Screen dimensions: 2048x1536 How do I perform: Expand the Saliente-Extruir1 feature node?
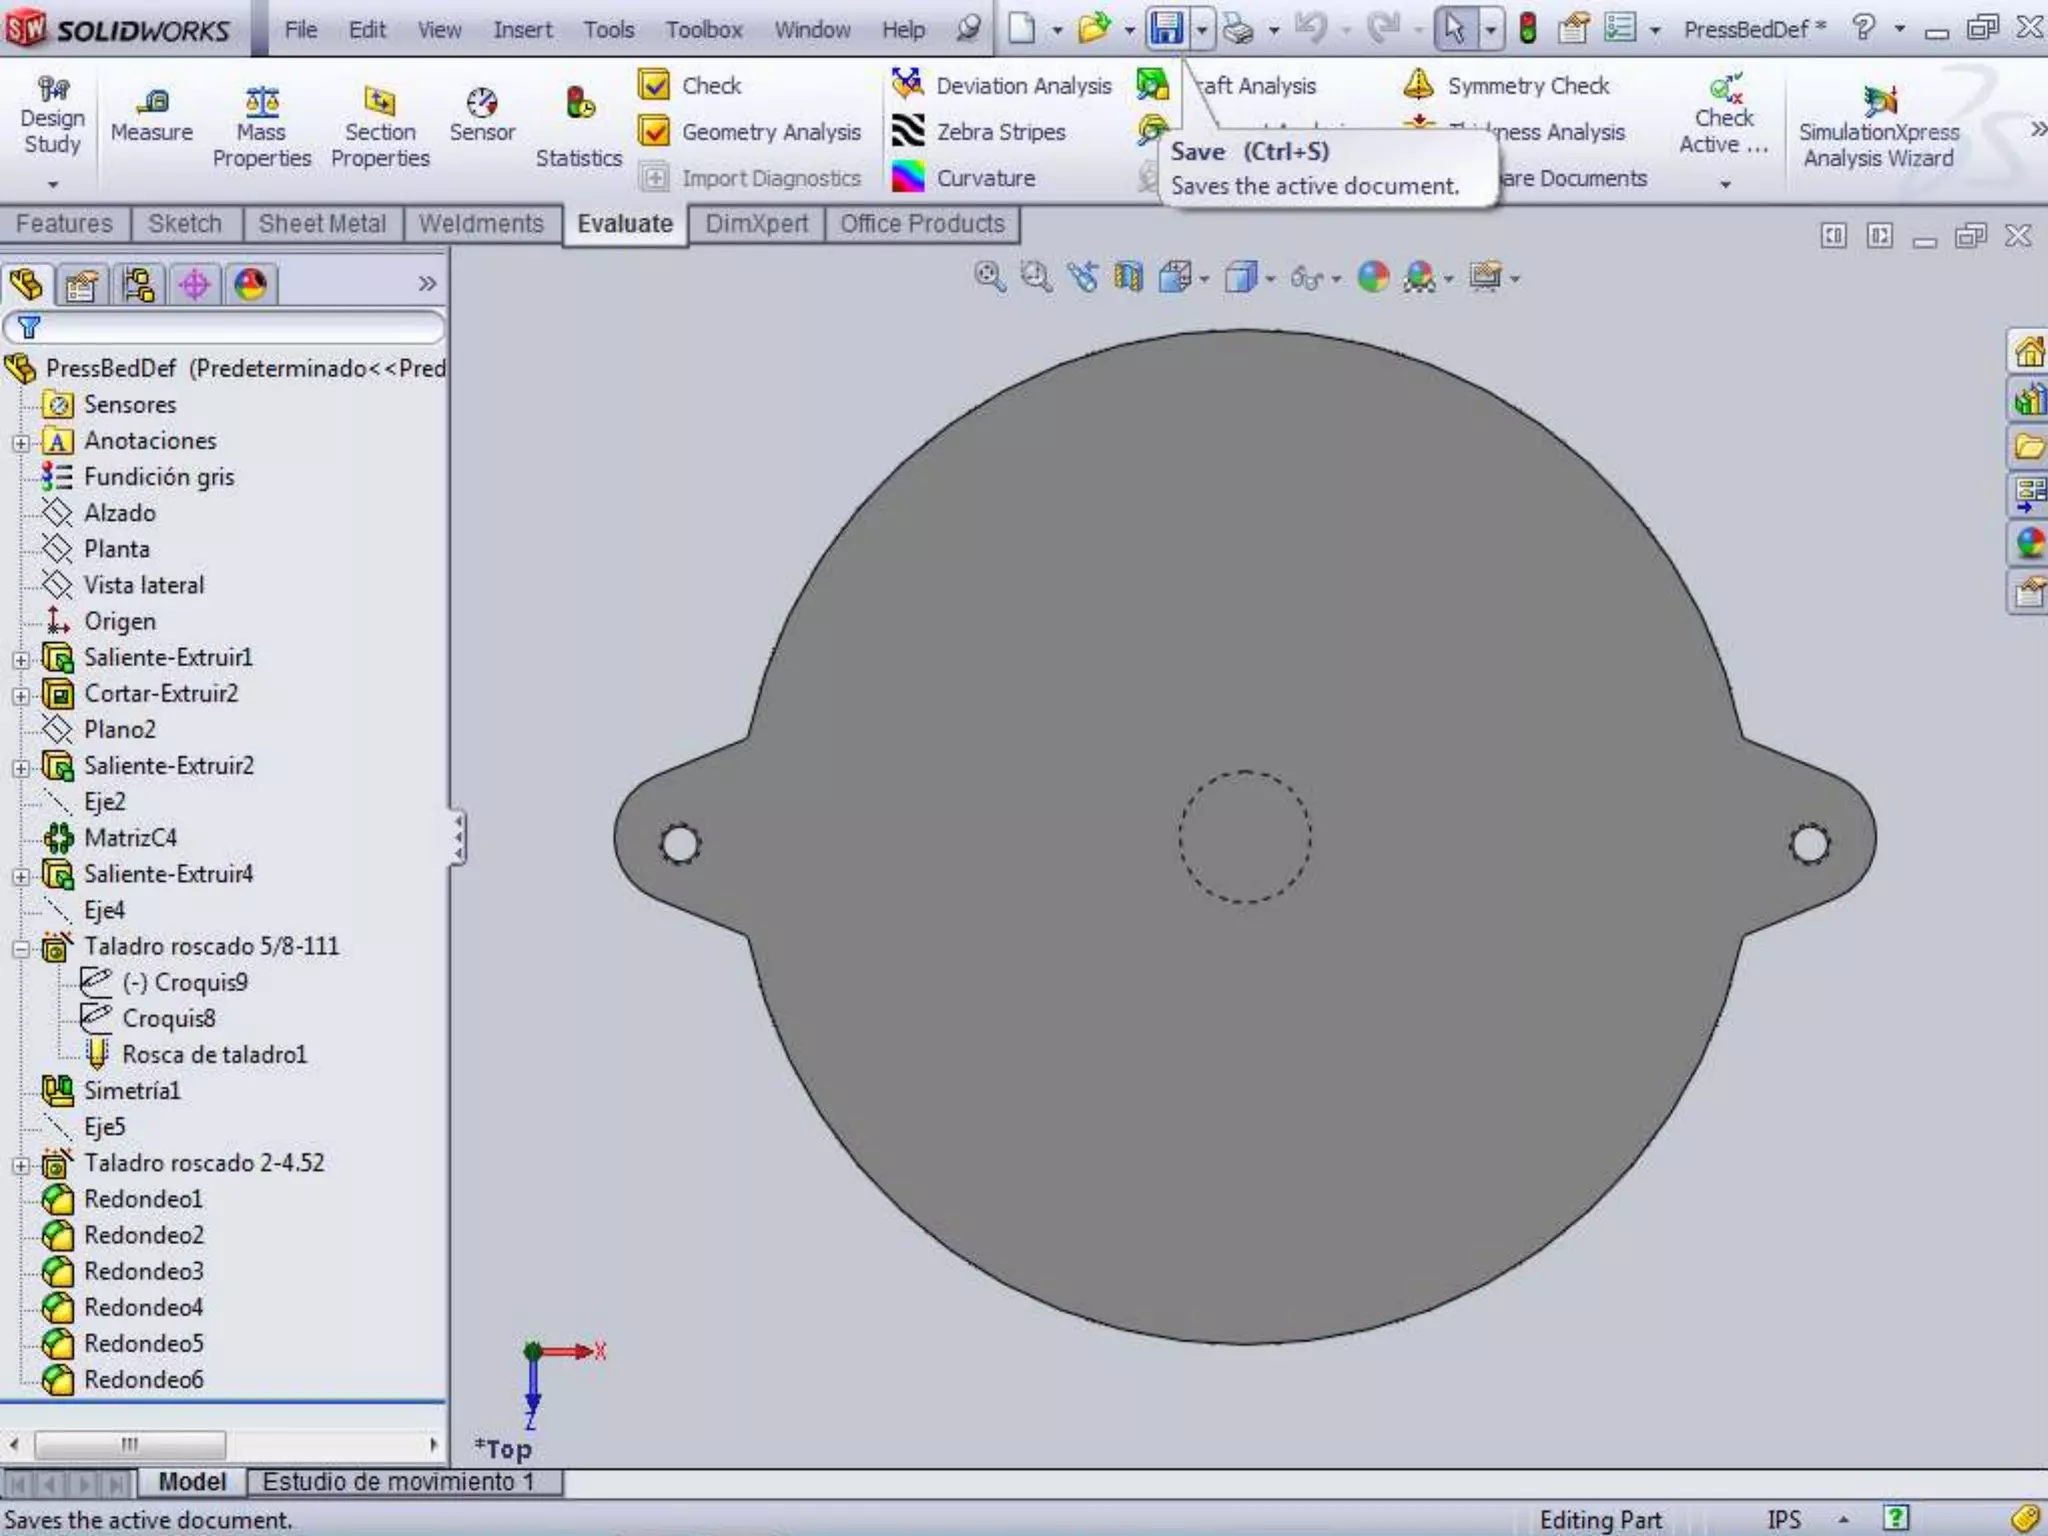[21, 659]
